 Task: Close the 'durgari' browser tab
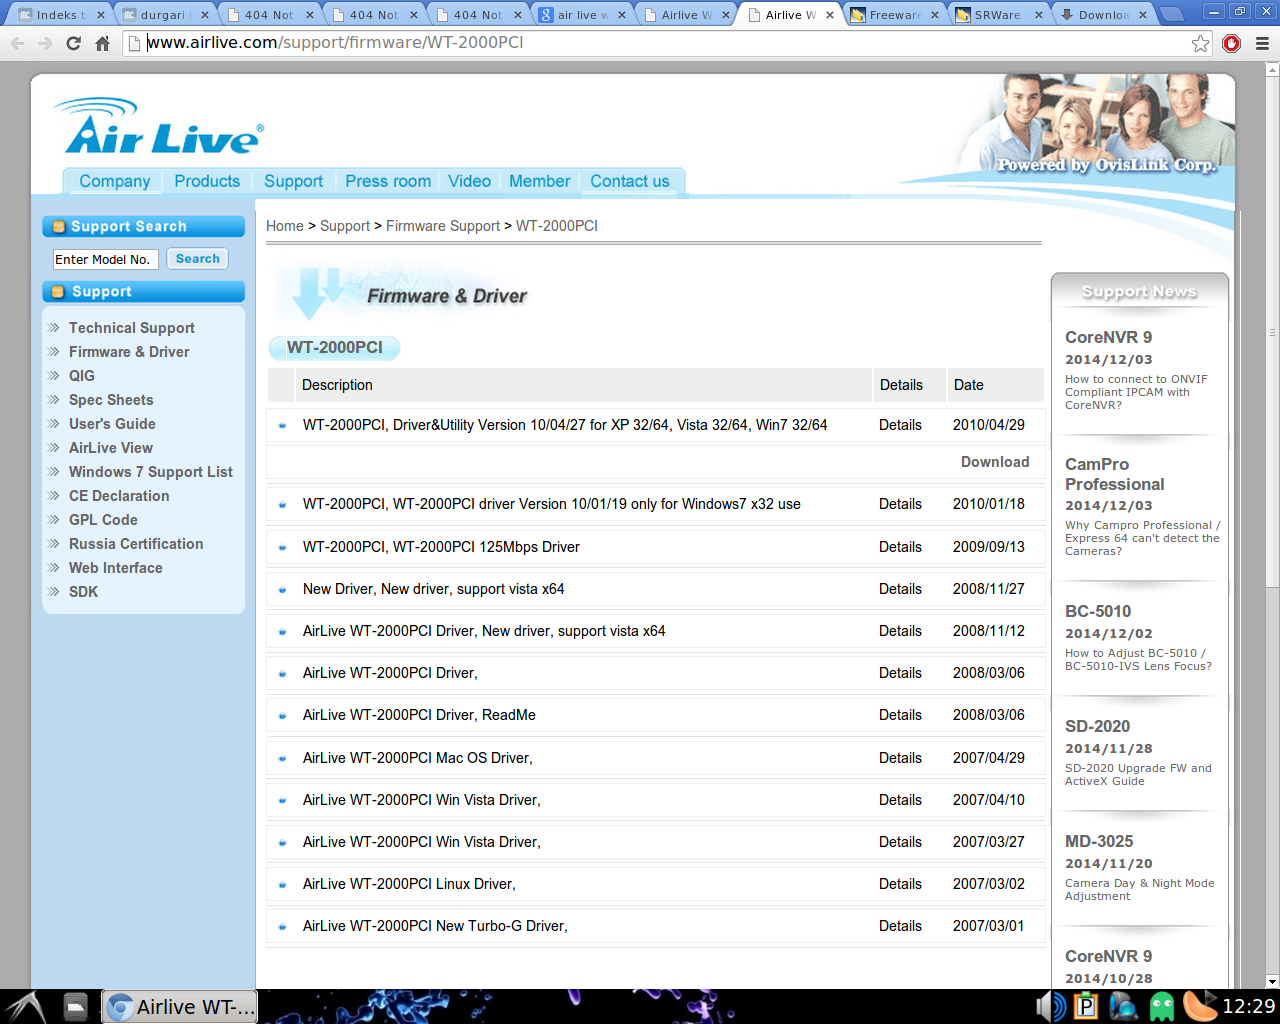pos(205,15)
